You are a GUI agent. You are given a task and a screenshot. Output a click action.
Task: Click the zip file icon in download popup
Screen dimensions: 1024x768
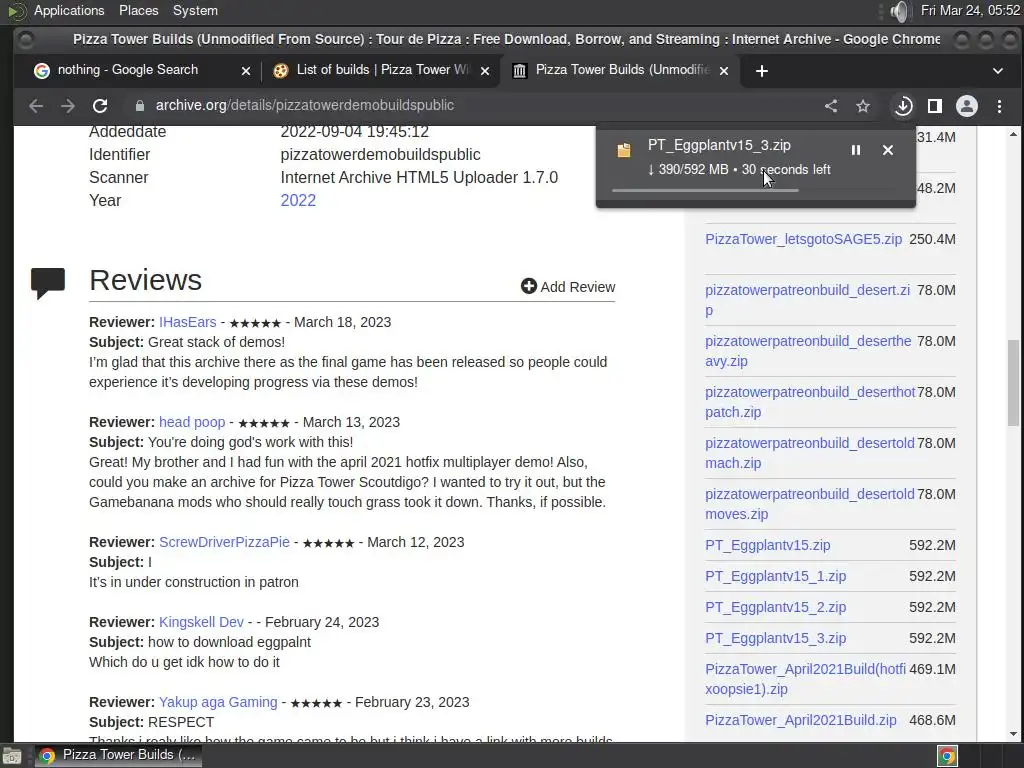click(x=624, y=150)
